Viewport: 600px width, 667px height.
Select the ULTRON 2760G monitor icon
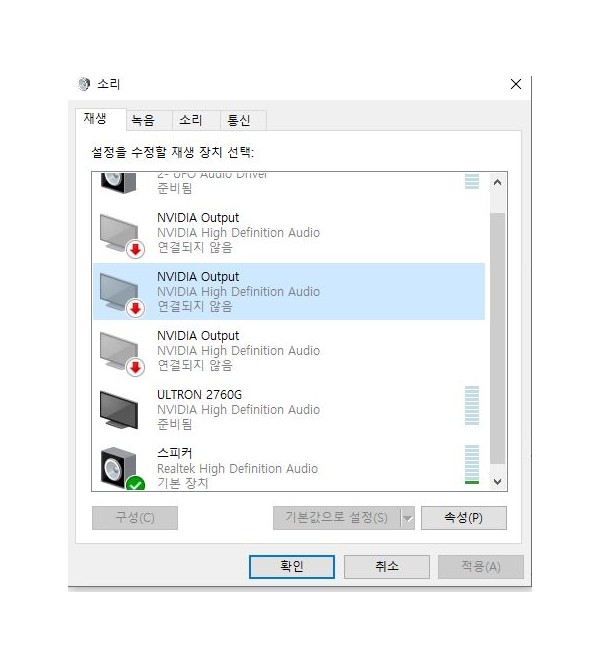pos(119,410)
